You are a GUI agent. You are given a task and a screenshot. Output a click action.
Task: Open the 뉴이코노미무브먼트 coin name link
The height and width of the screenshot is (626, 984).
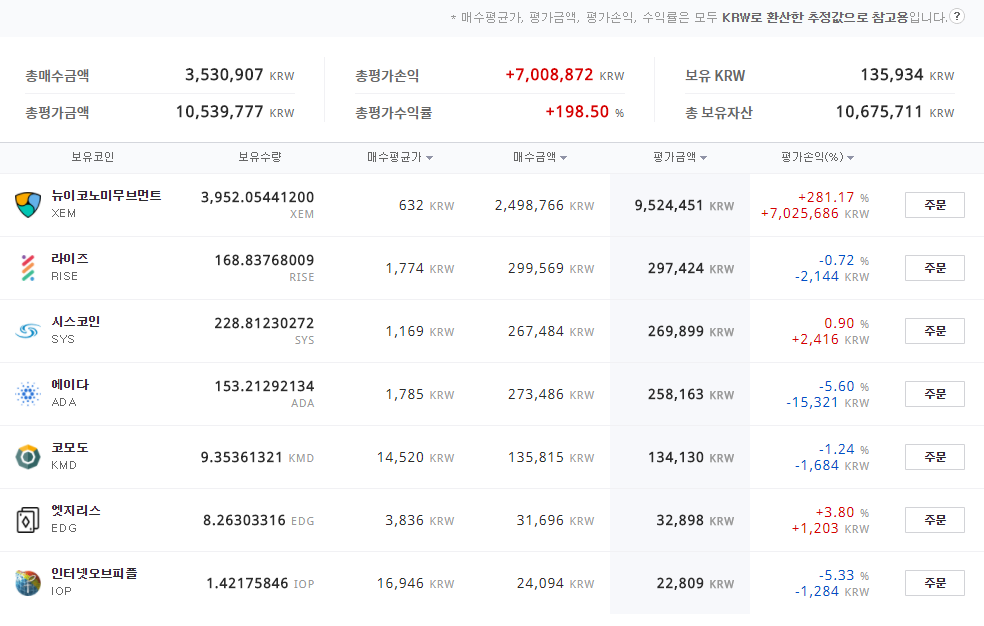tap(106, 196)
